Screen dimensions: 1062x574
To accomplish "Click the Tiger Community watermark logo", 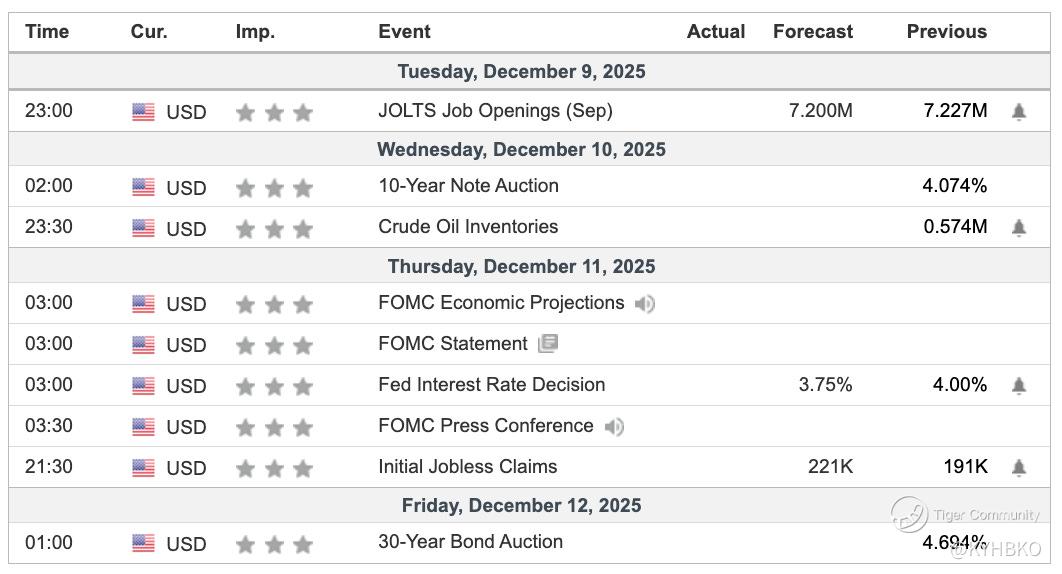I will (x=910, y=514).
